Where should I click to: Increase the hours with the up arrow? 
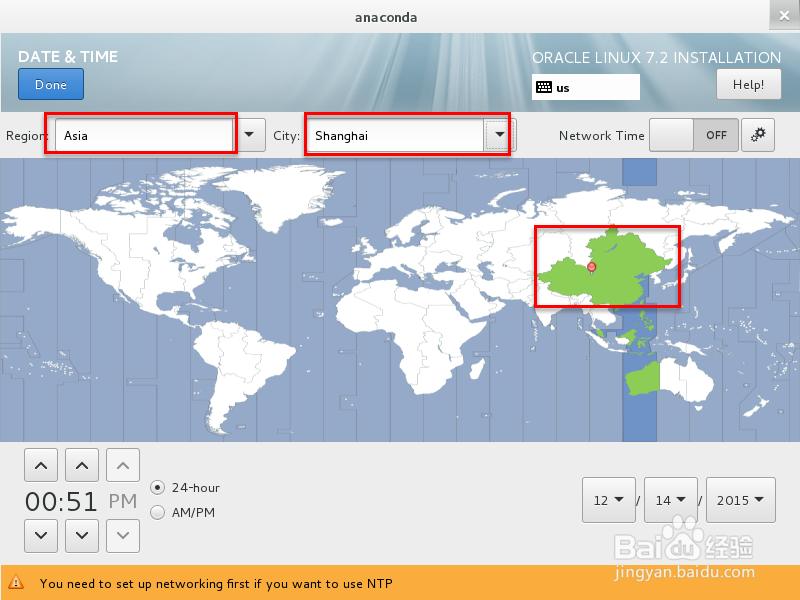[41, 465]
